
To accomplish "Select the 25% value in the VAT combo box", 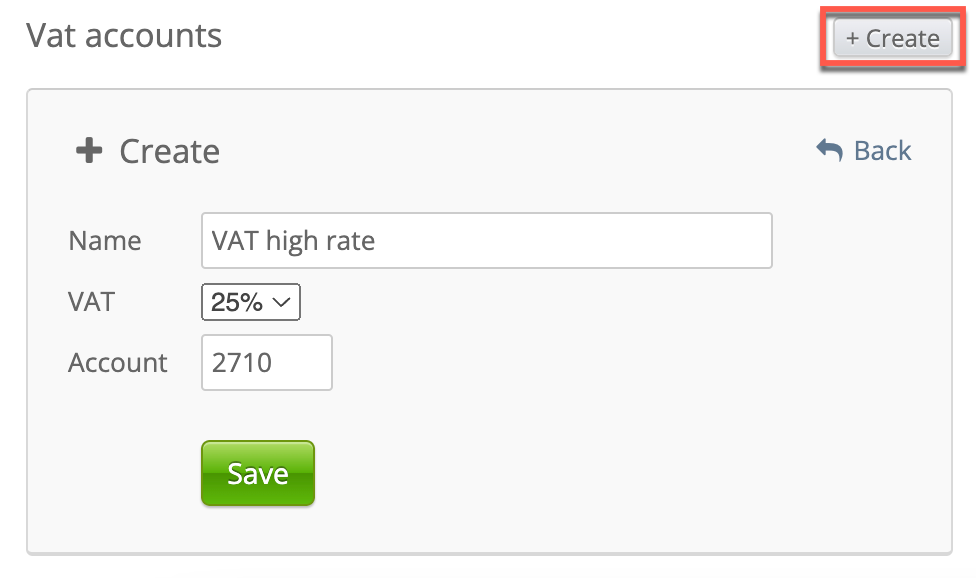I will click(237, 303).
